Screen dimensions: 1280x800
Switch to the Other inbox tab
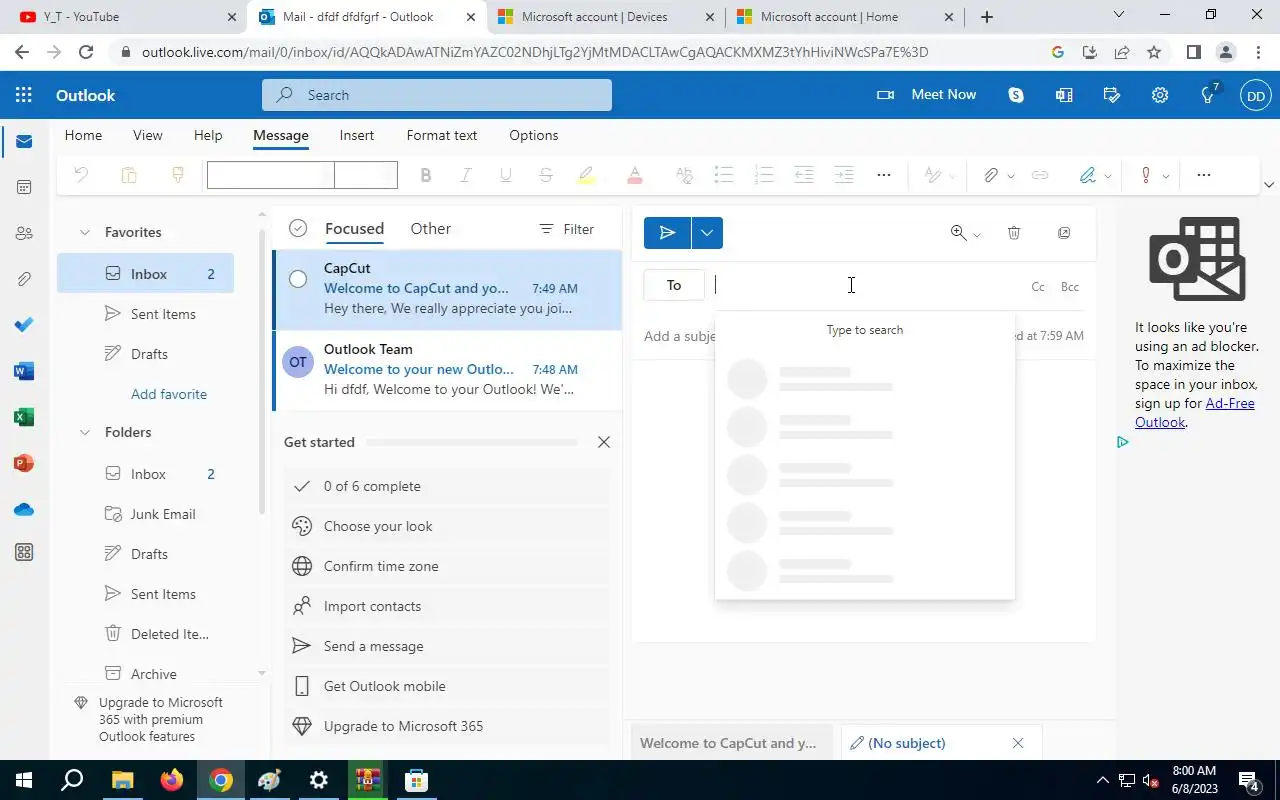pyautogui.click(x=430, y=229)
